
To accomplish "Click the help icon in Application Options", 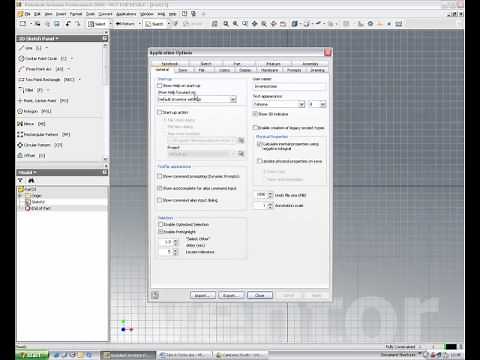I will [x=155, y=295].
